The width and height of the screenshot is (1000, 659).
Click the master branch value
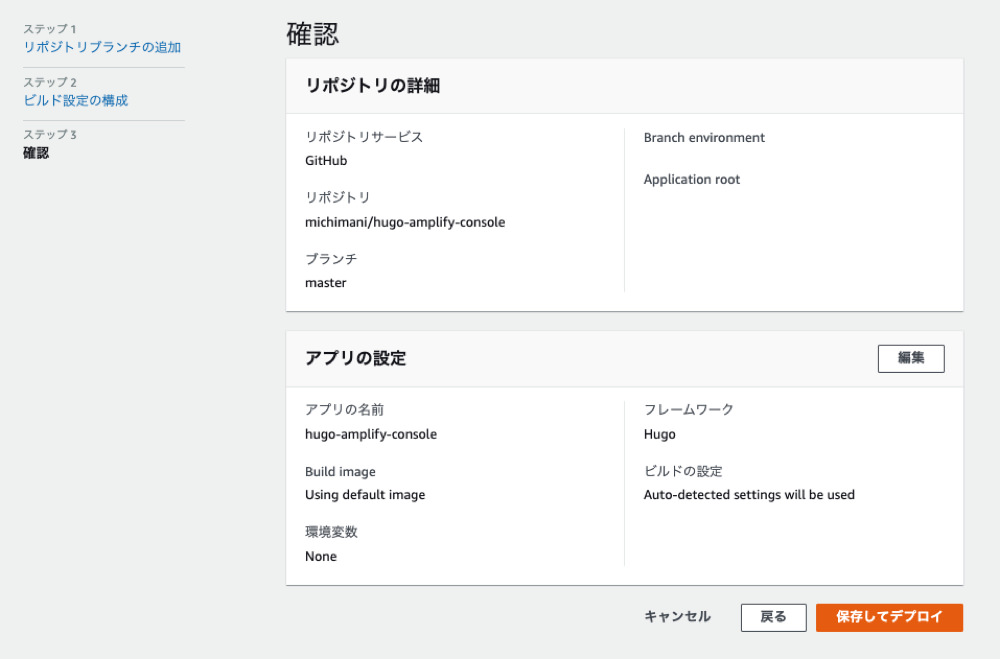[x=325, y=282]
